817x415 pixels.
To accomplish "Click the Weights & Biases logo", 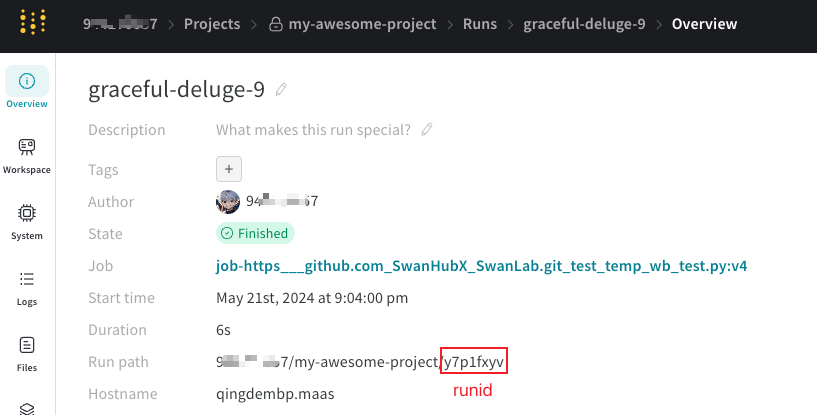I will pos(33,23).
